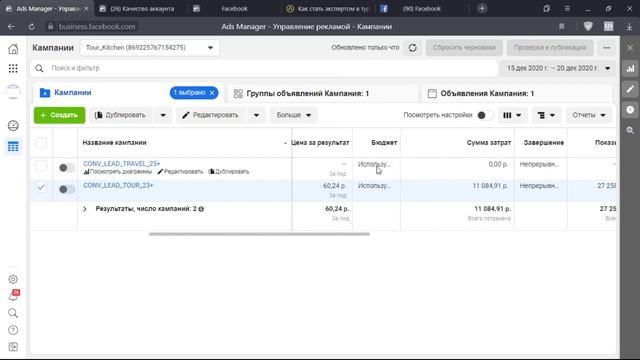Uncheck the CONV_LEAD_TOUR_23+ row checkbox
Screen dimensions: 640x360
[41, 187]
